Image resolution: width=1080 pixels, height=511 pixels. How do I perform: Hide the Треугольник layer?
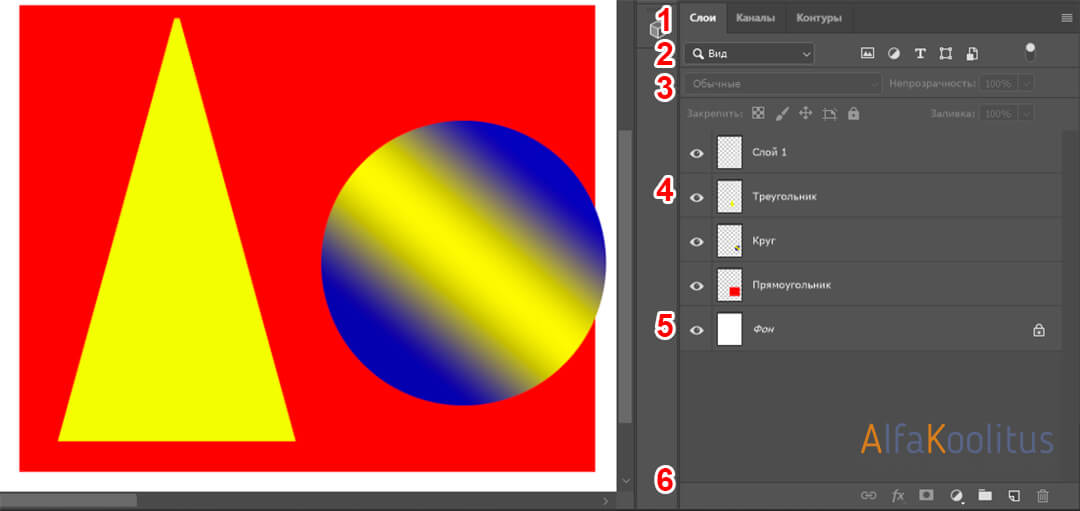pos(697,197)
